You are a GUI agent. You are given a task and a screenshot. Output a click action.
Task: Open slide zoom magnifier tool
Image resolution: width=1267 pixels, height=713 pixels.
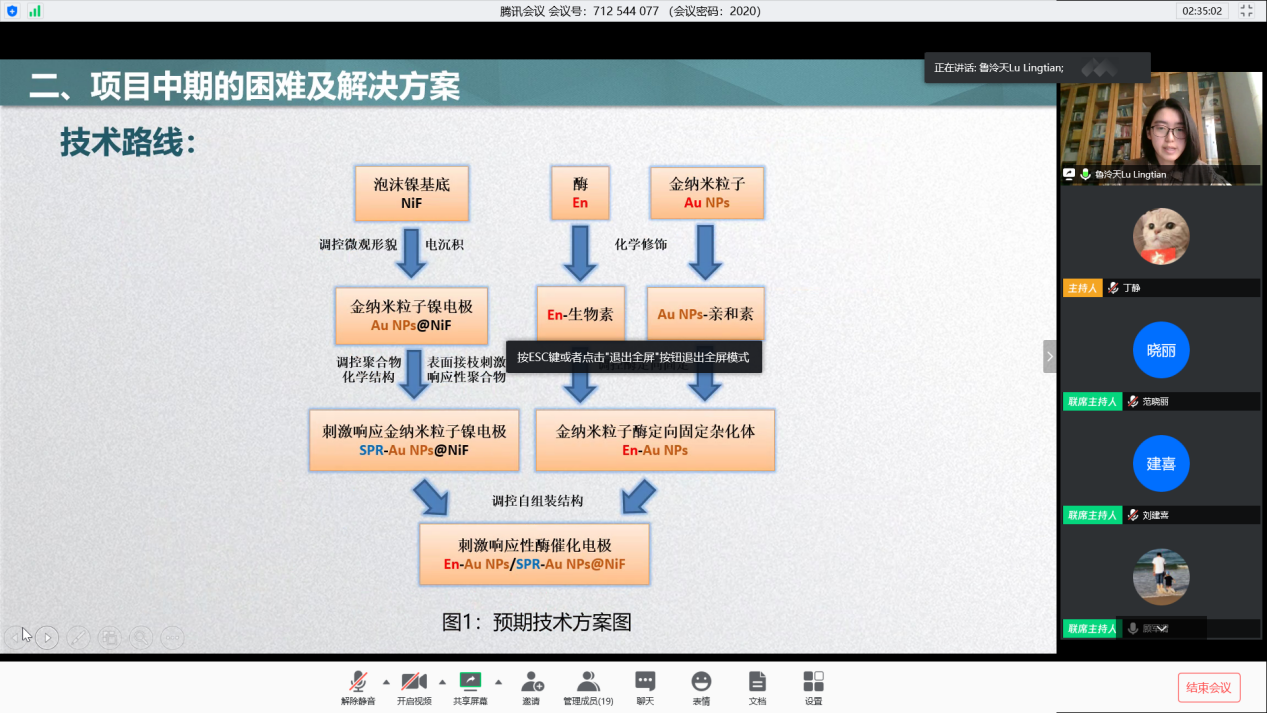coord(141,637)
